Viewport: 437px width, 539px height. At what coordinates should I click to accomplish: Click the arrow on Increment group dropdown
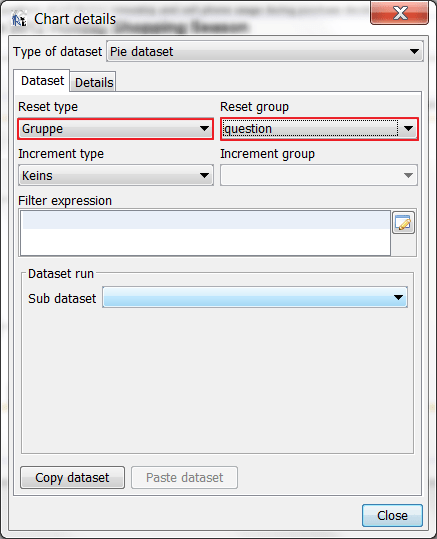[408, 175]
